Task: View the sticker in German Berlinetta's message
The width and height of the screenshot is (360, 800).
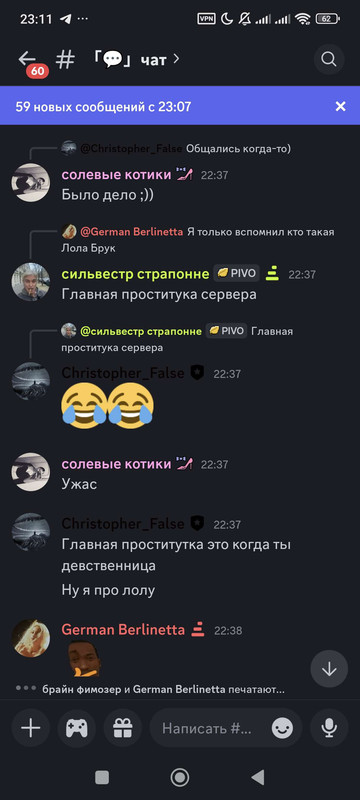Action: [83, 659]
